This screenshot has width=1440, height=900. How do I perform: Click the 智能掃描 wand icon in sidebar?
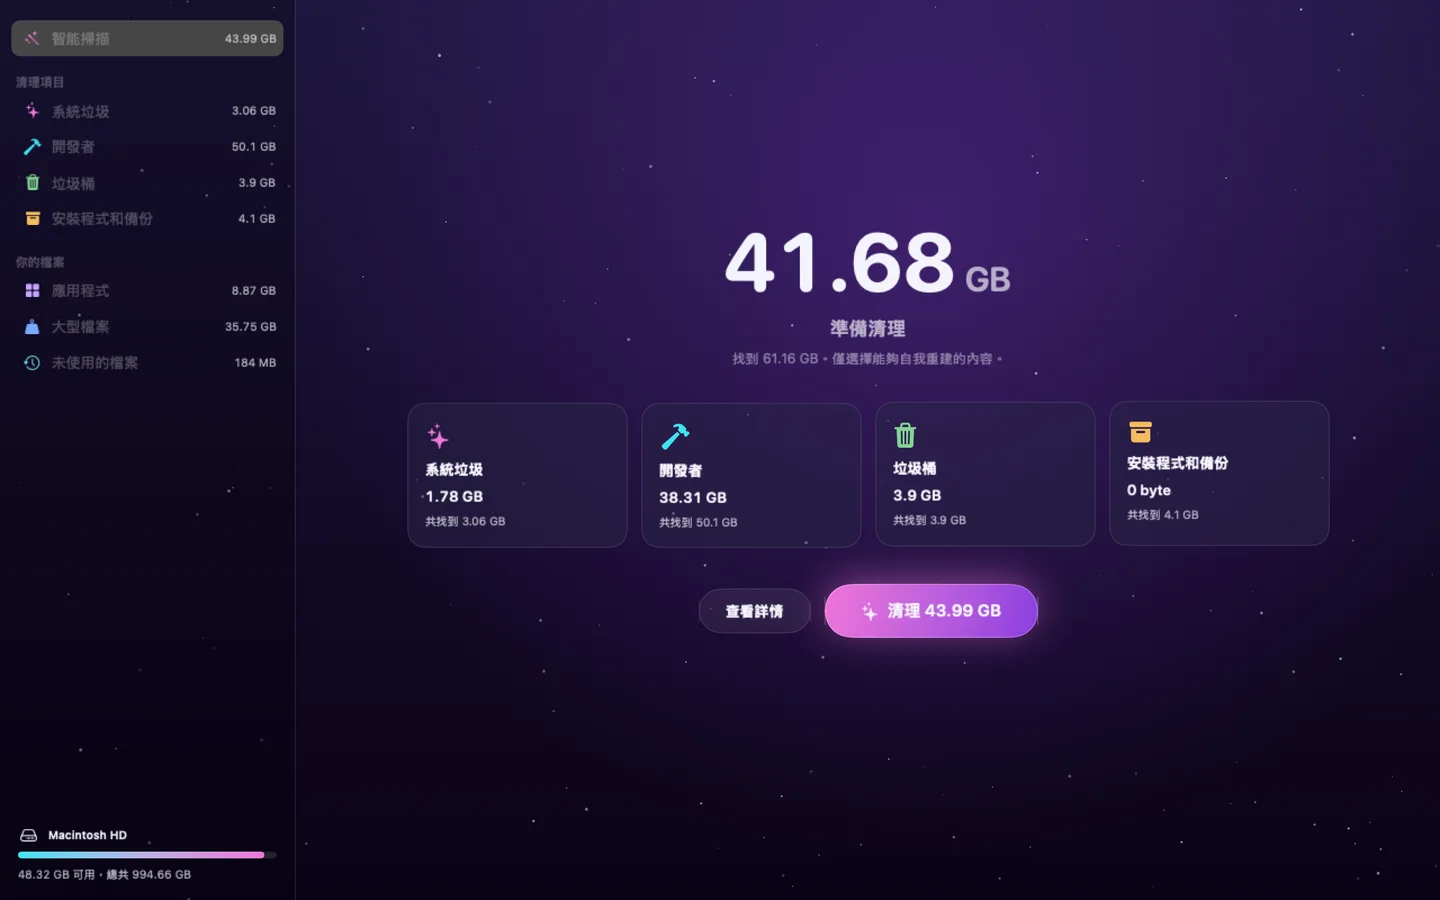(32, 39)
